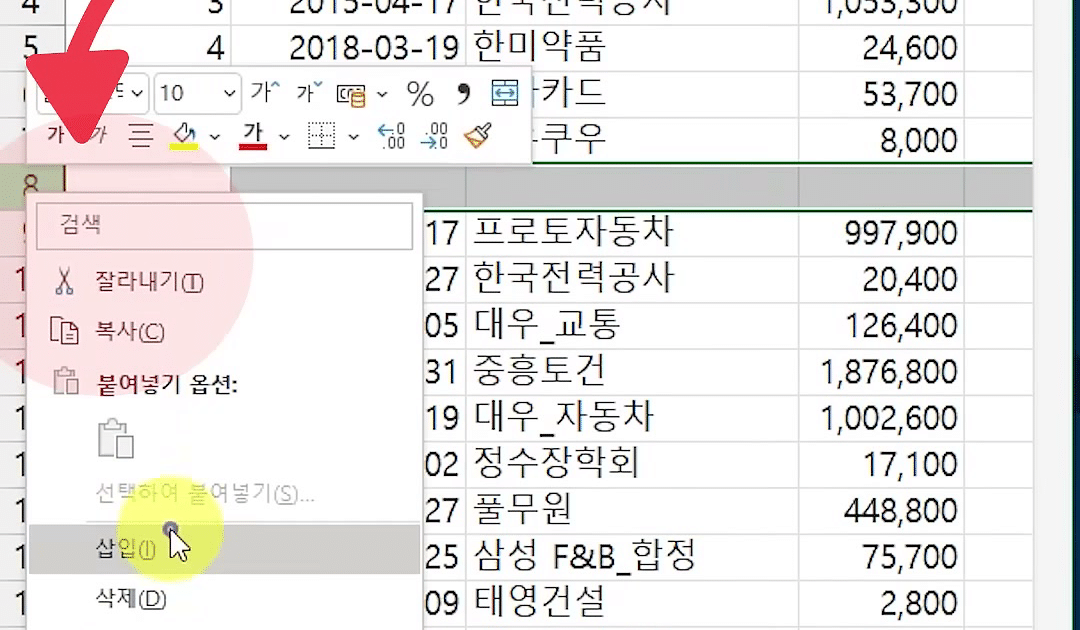Select the 53,700 amount cell
1080x630 pixels.
pyautogui.click(x=881, y=94)
